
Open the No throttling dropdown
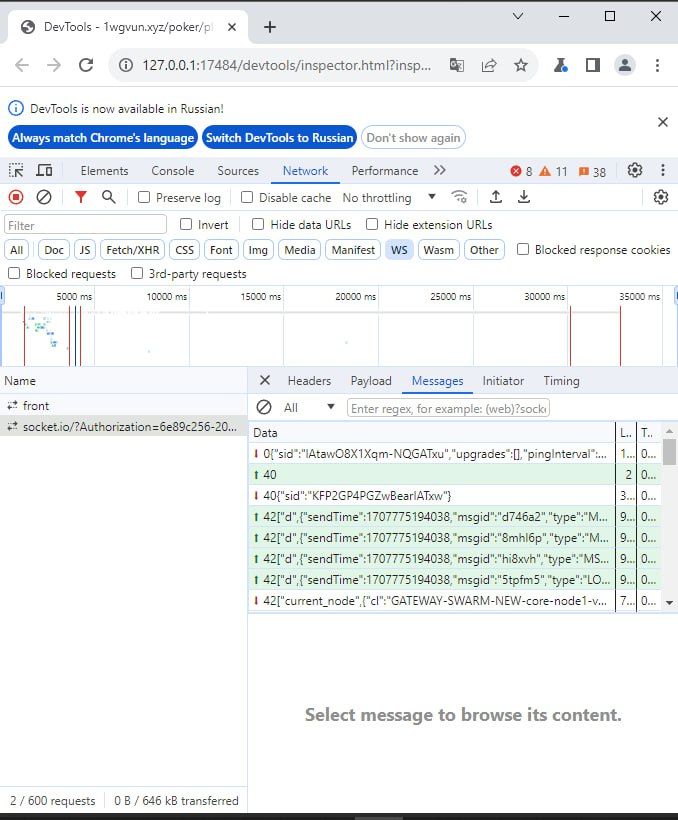(x=389, y=198)
